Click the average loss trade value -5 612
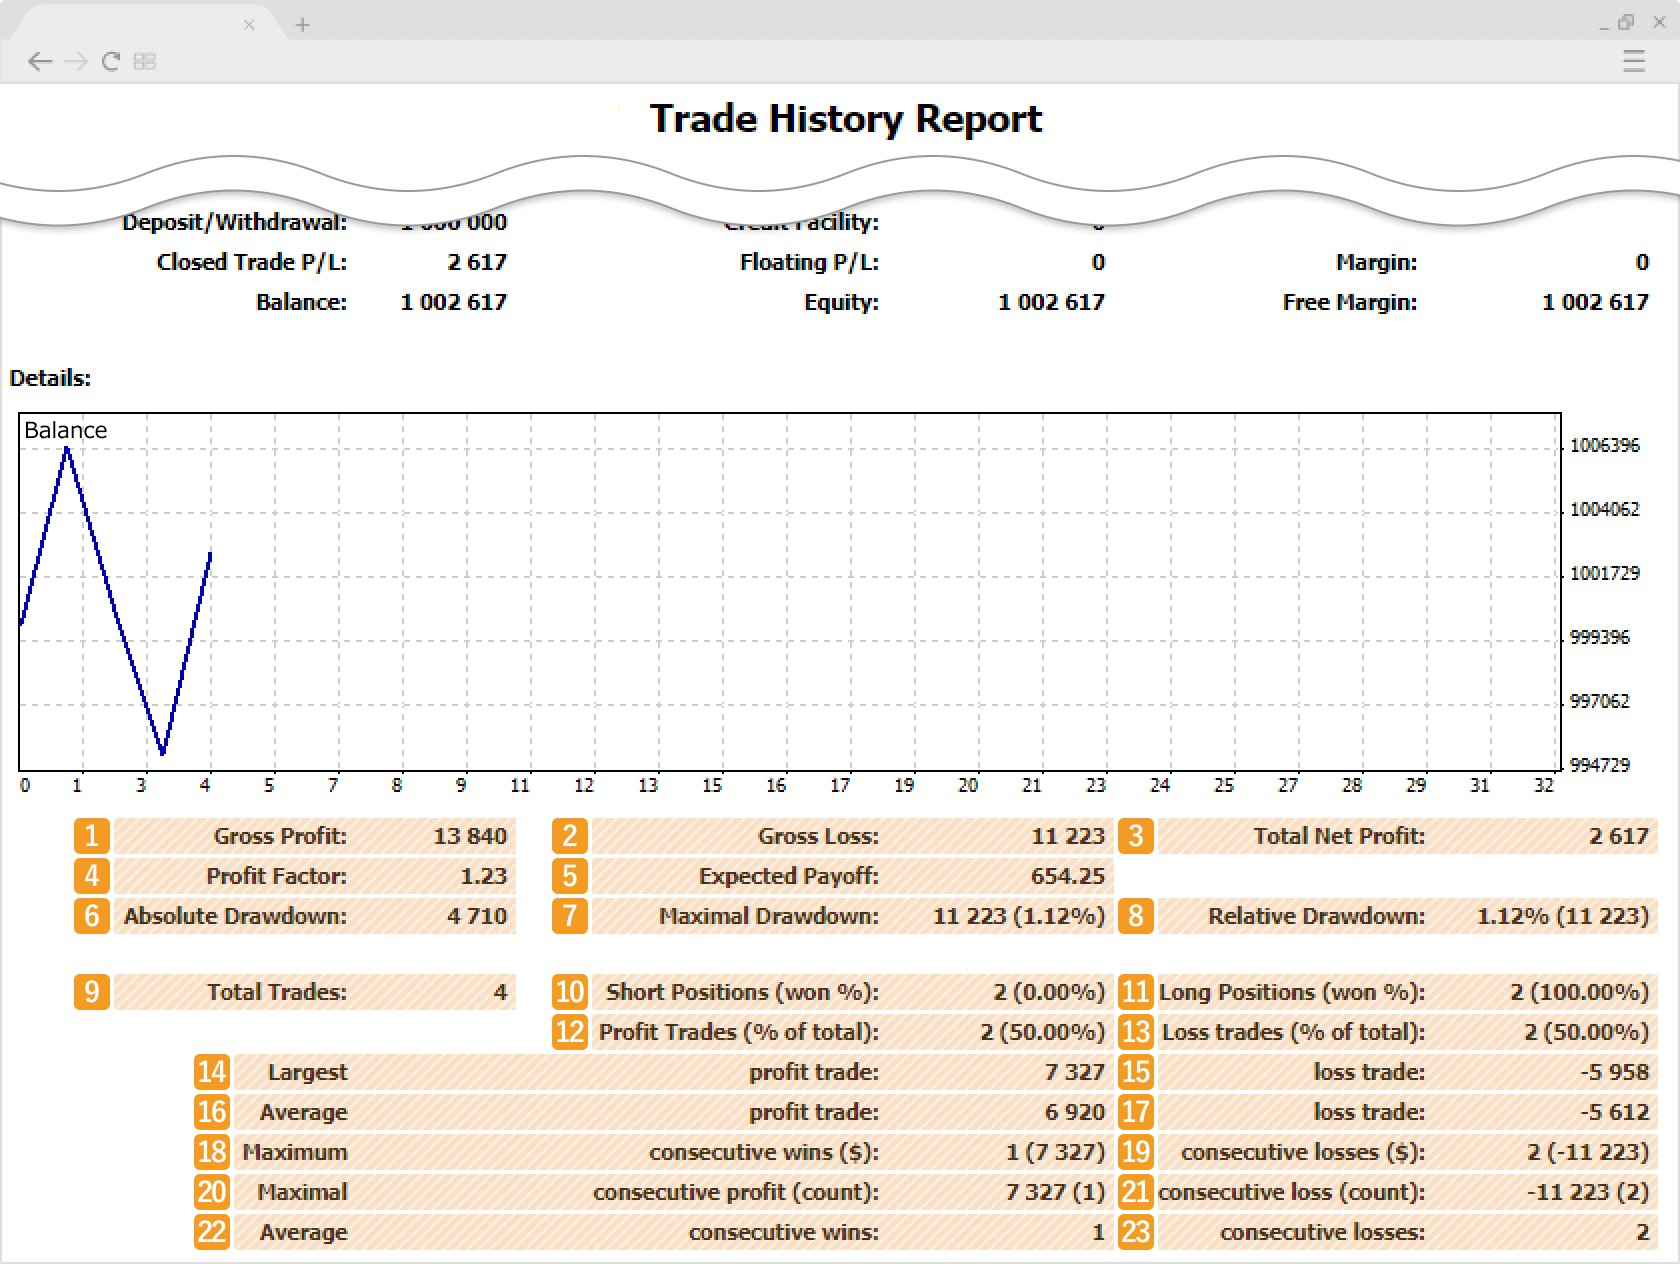The image size is (1680, 1264). [x=1614, y=1112]
